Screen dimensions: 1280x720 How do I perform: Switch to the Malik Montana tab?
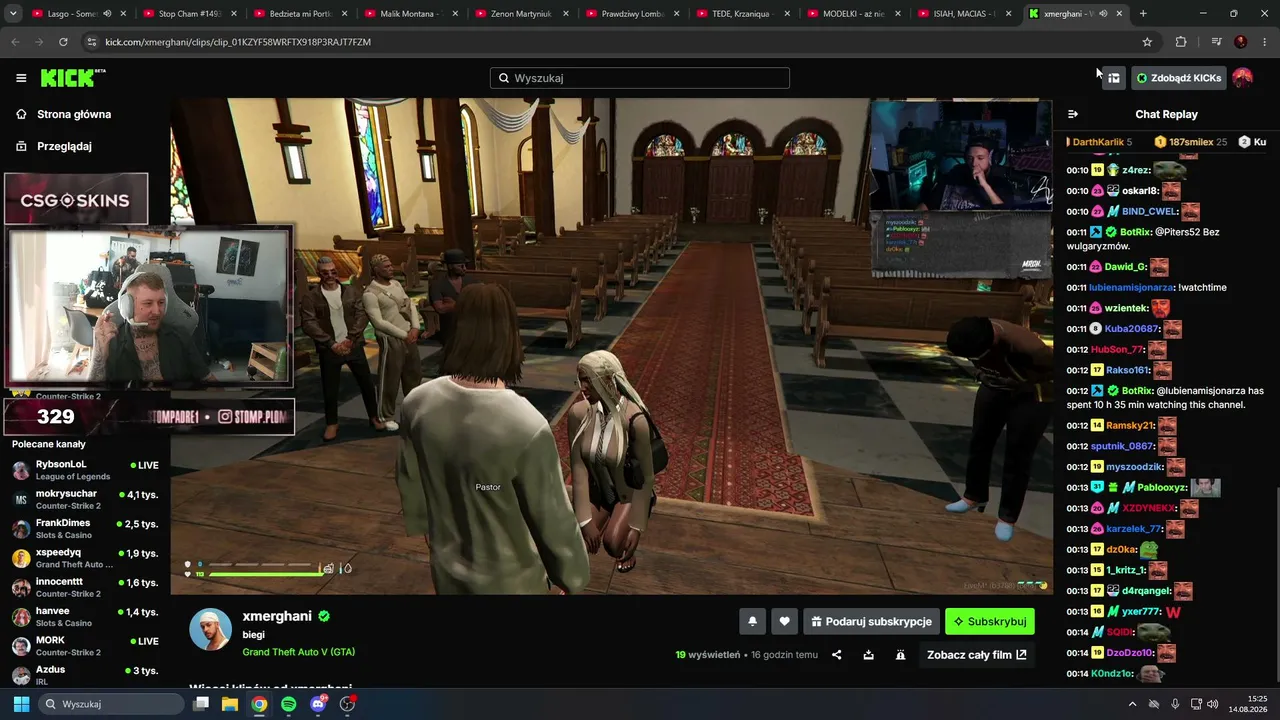coord(410,14)
